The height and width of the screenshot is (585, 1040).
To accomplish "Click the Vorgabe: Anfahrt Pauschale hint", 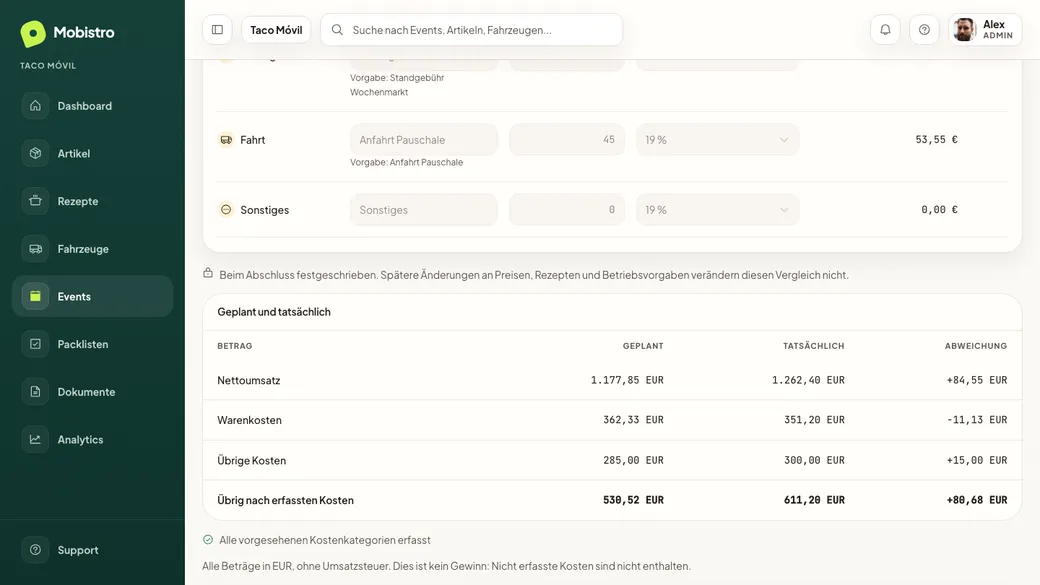I will (407, 162).
